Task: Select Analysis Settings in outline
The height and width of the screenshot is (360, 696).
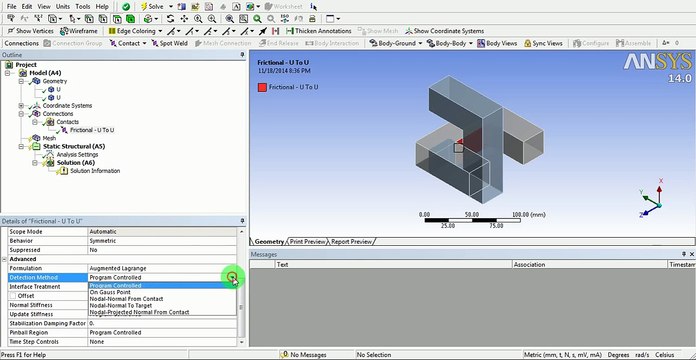Action: pos(77,154)
